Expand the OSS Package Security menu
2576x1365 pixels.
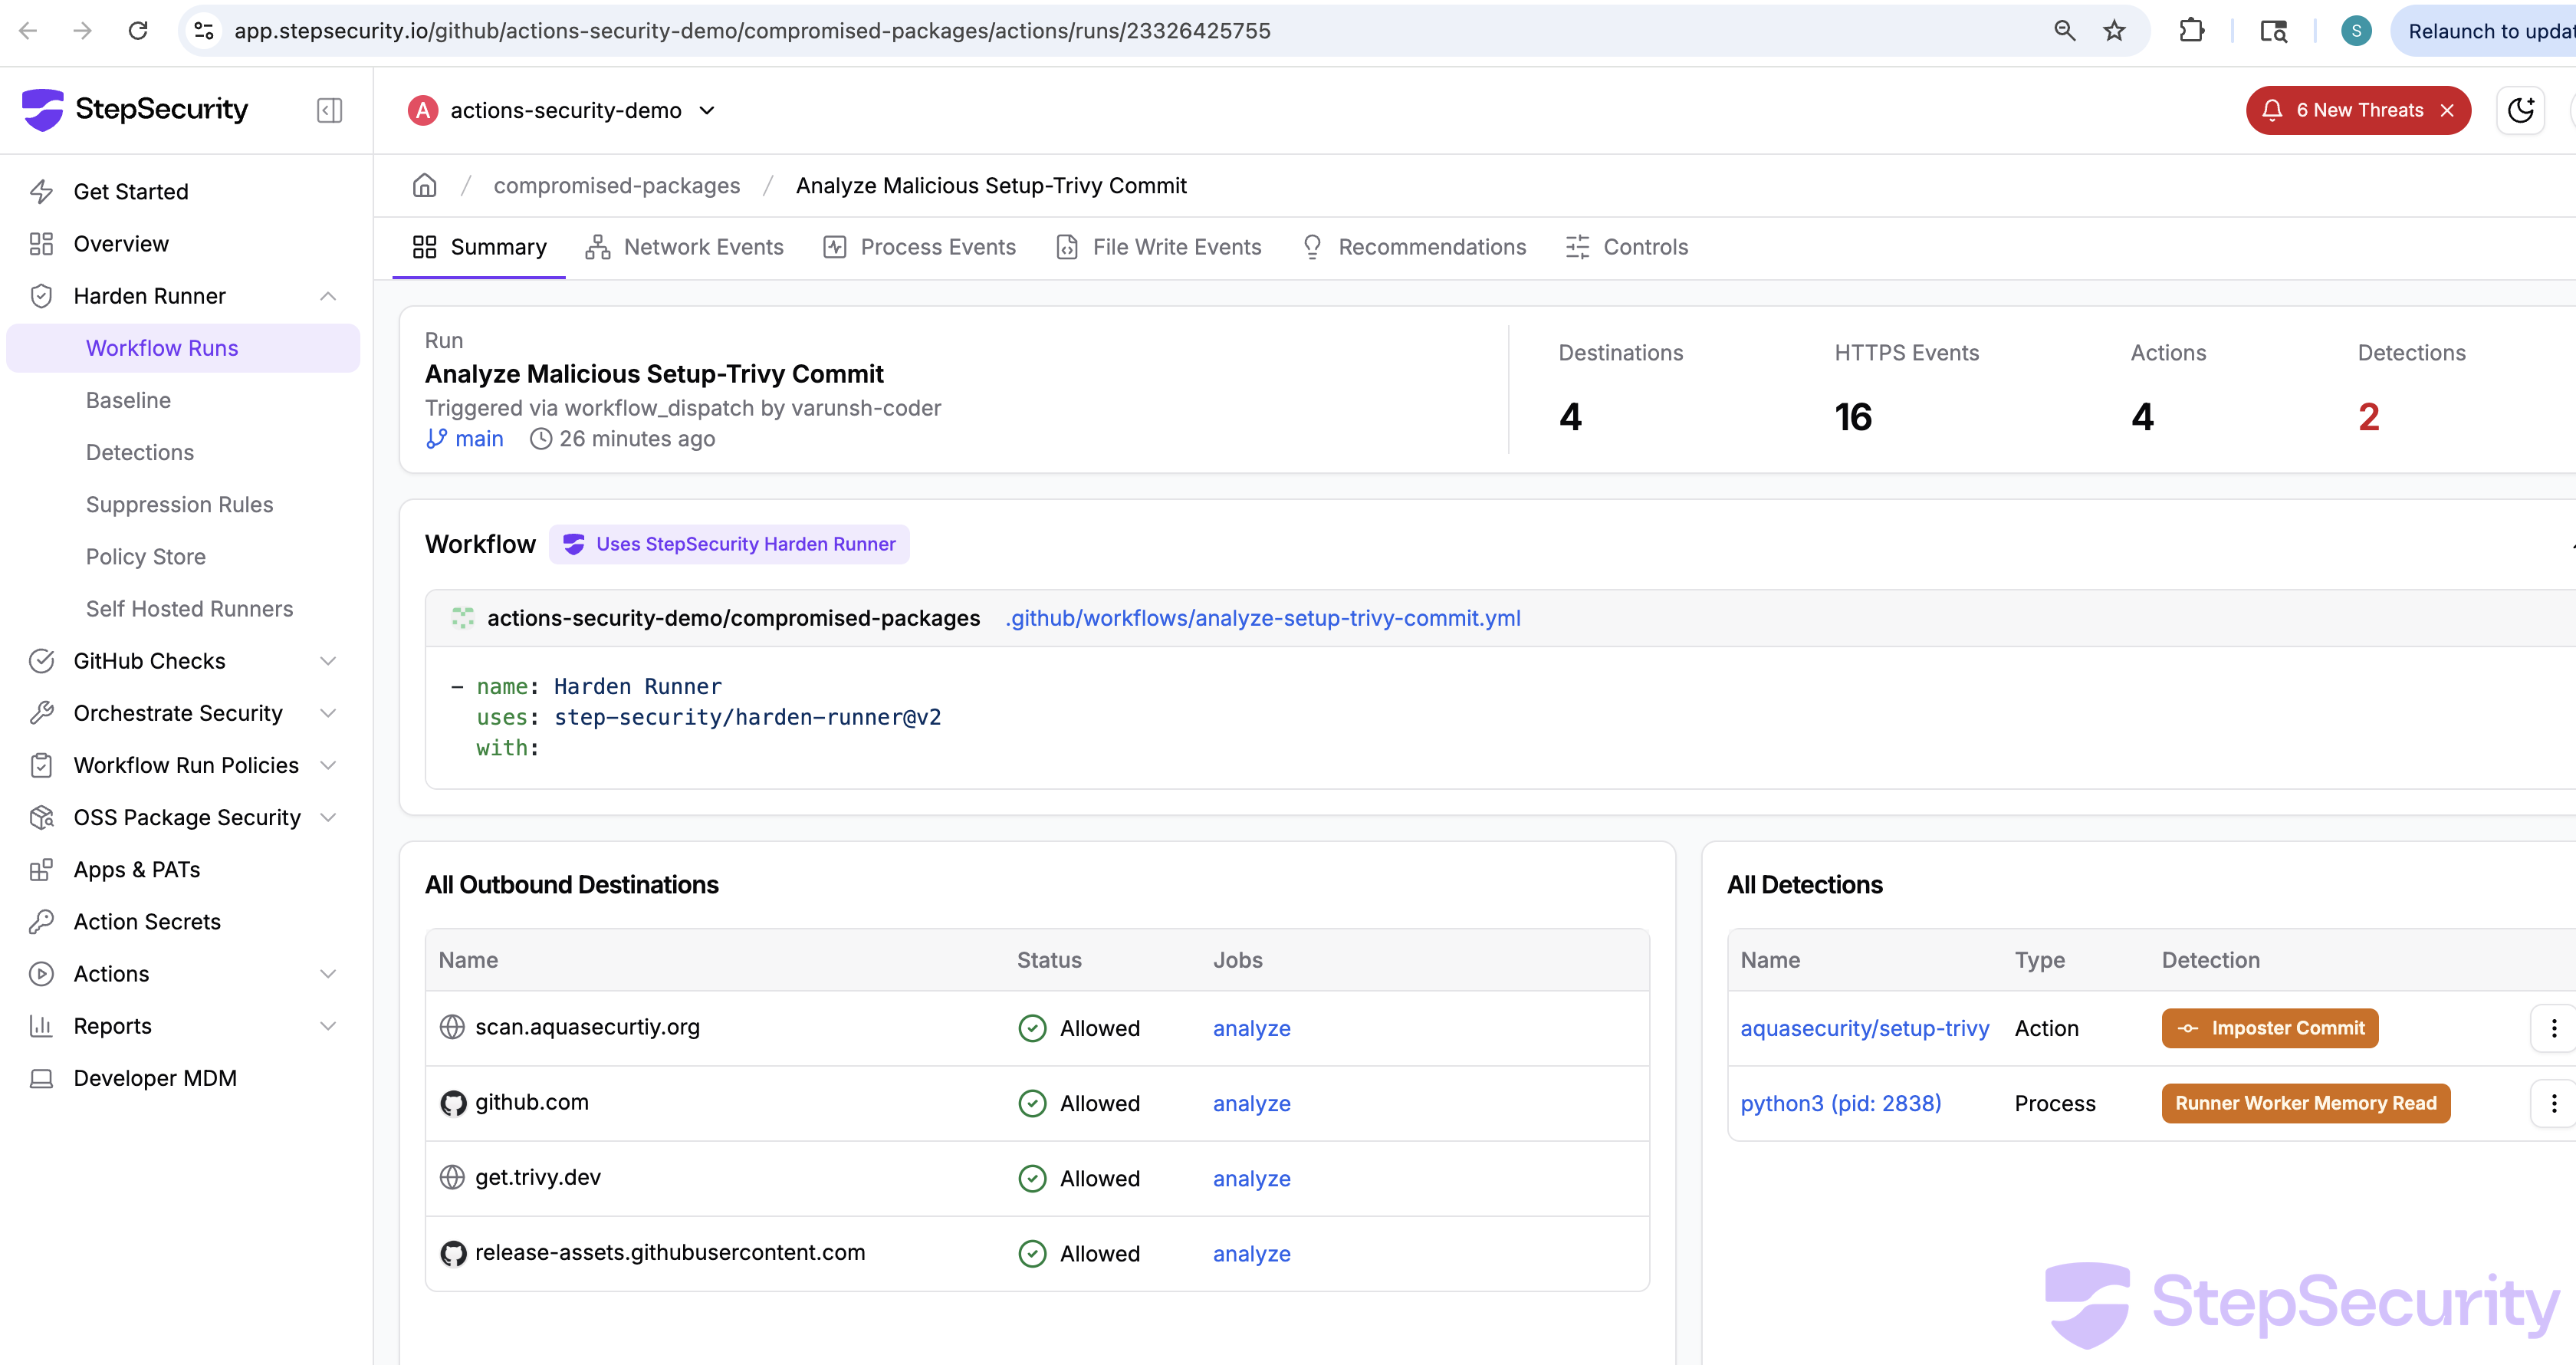(x=327, y=817)
